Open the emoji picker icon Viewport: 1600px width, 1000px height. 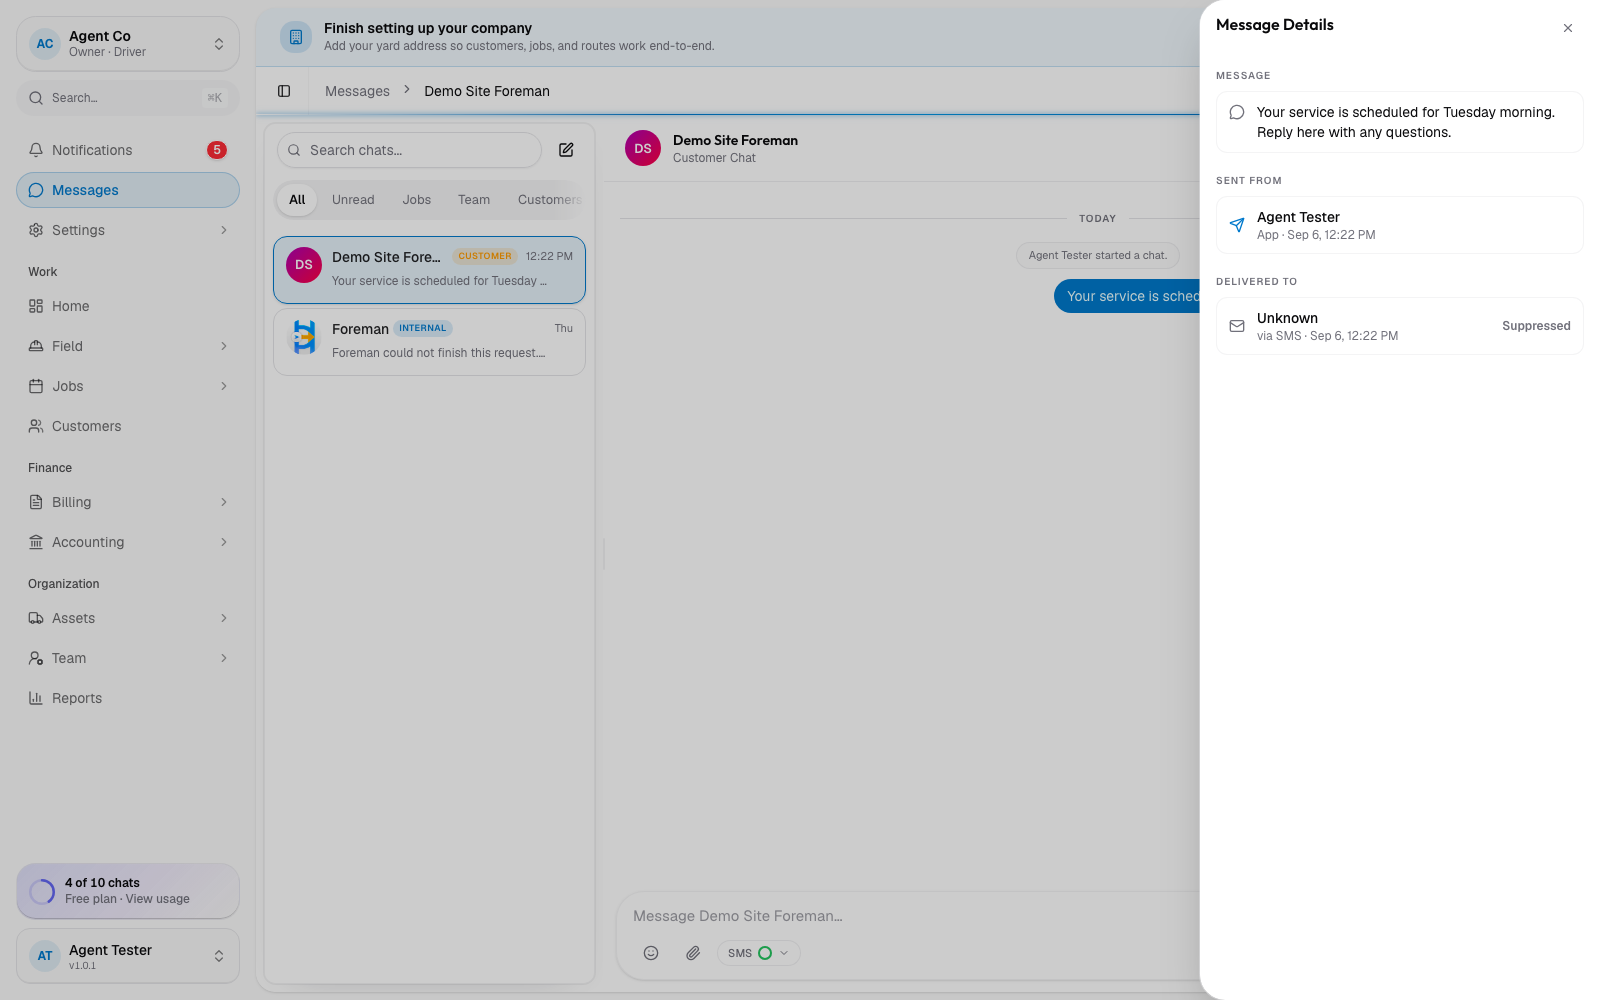point(651,953)
